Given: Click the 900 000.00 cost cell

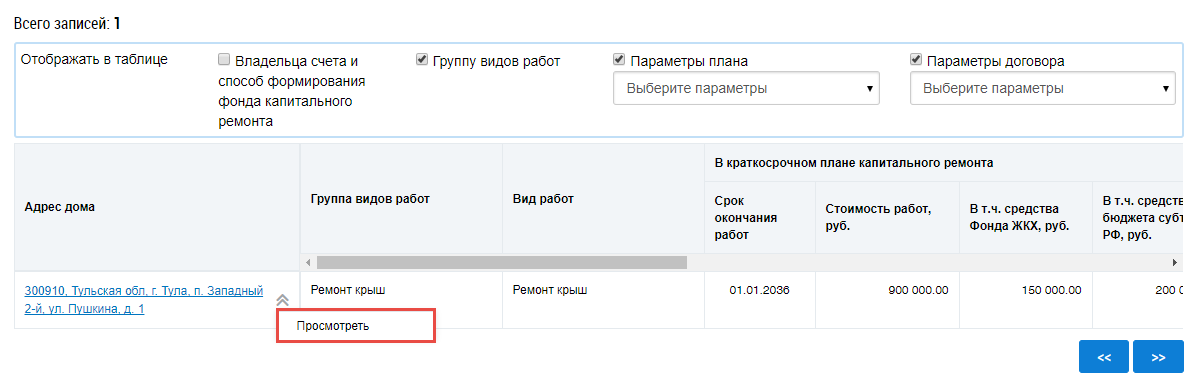Looking at the screenshot, I should pos(888,300).
